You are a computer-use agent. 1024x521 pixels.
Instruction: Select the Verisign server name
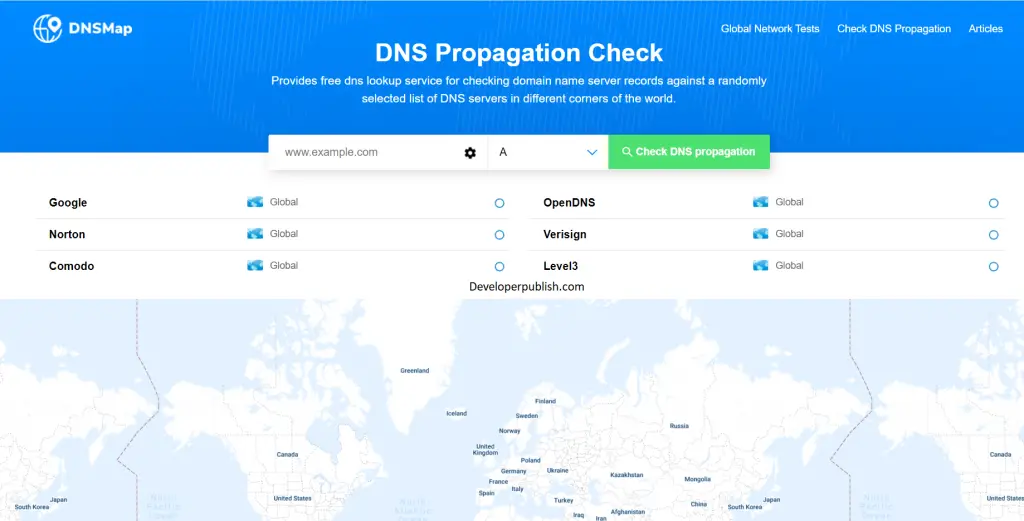565,234
